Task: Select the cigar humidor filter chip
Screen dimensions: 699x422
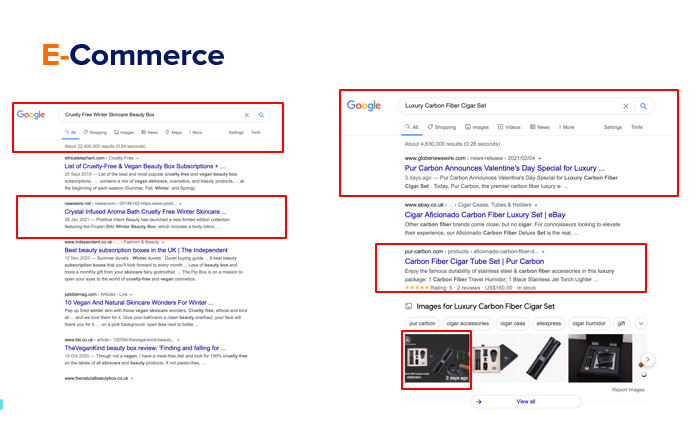Action: [589, 324]
